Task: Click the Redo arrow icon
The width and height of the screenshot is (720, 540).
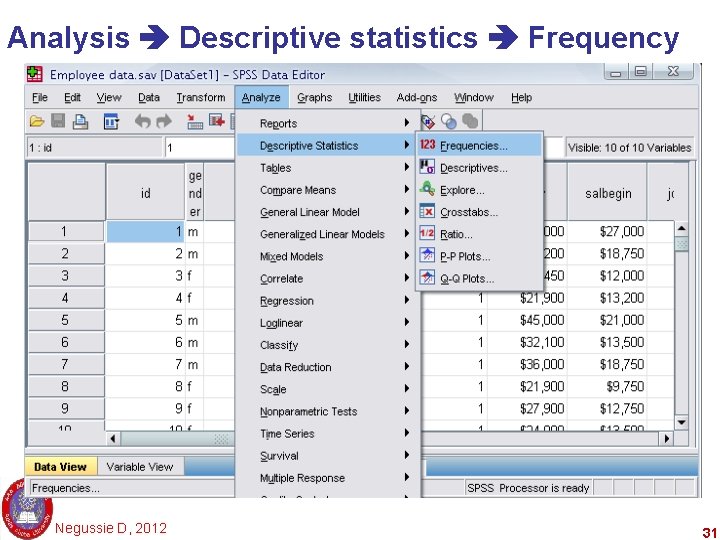Action: tap(164, 122)
